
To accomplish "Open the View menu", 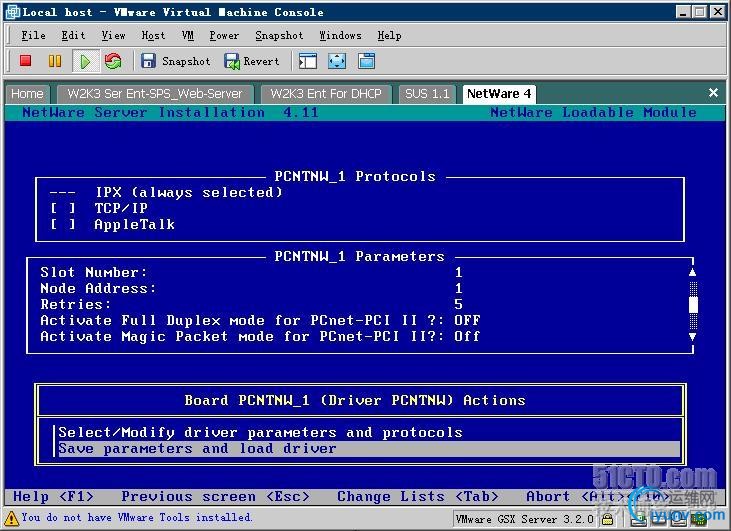I will pyautogui.click(x=113, y=35).
